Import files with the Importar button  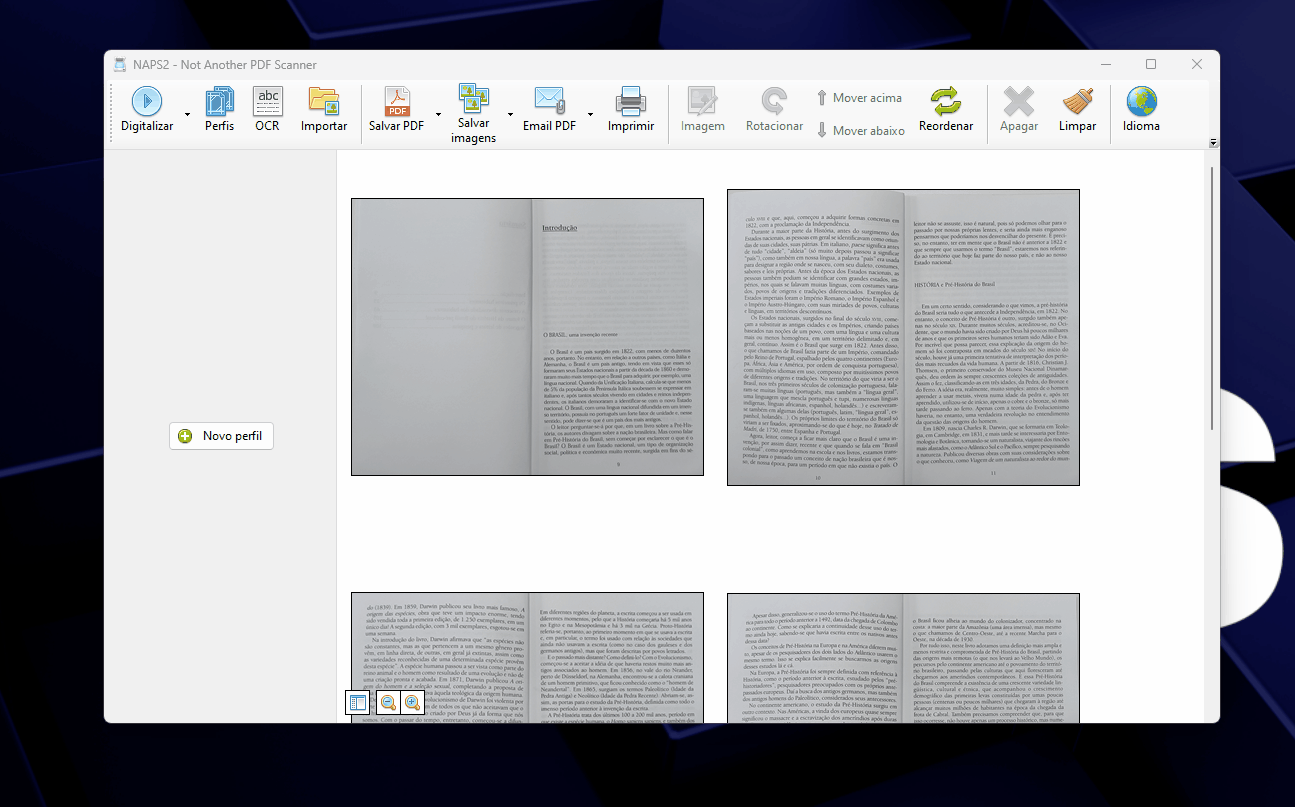click(324, 110)
